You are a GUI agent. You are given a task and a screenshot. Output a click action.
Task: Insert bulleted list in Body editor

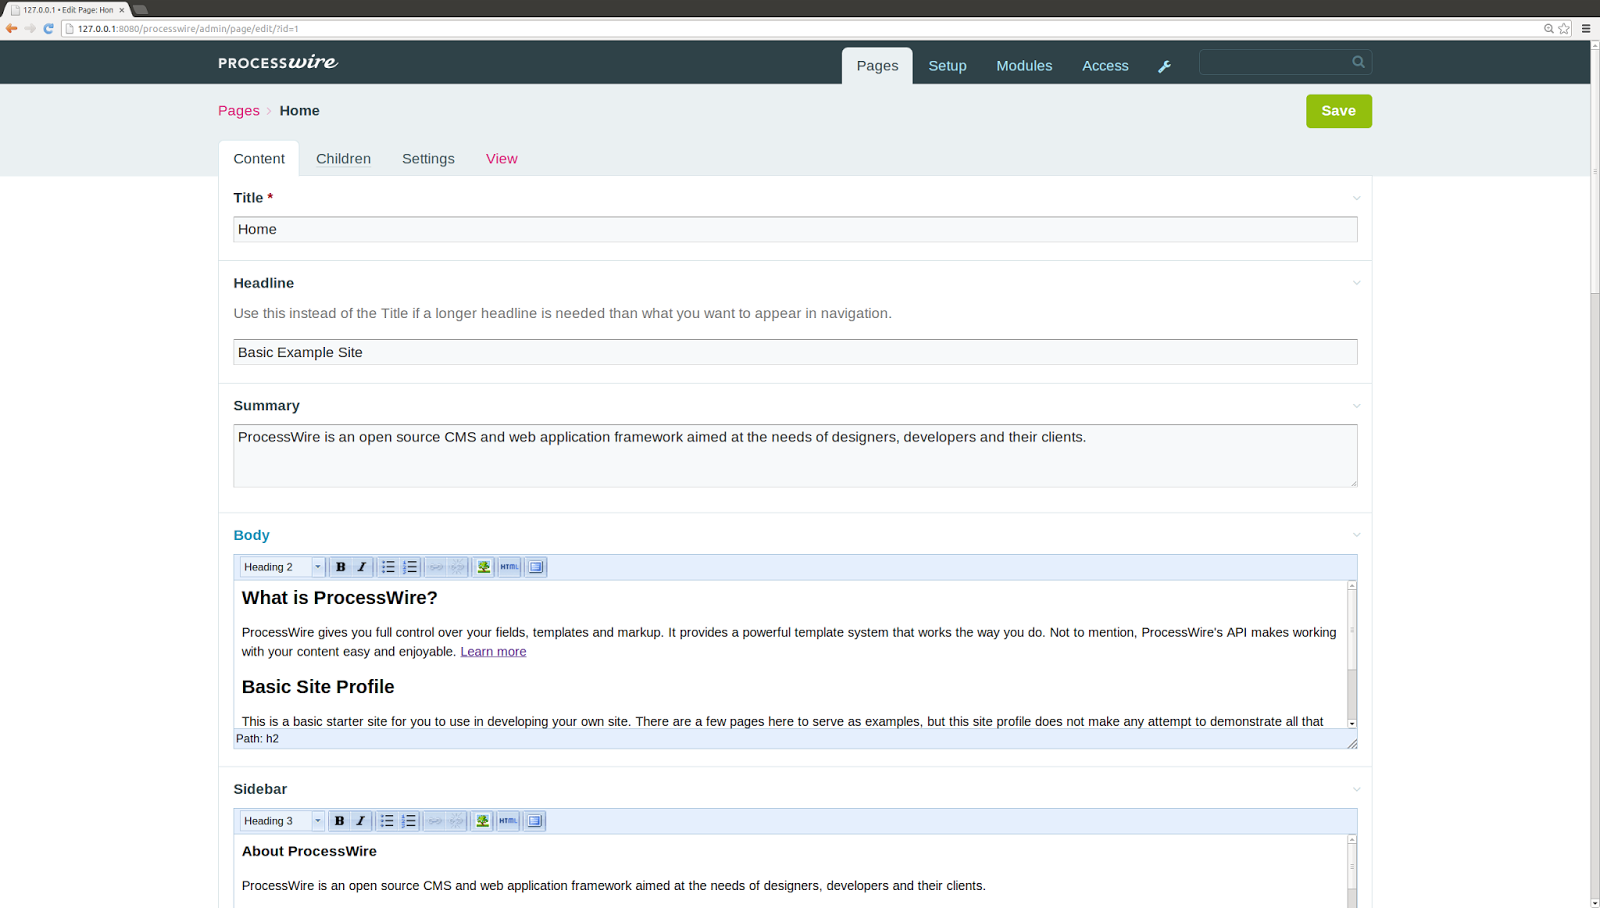click(388, 567)
